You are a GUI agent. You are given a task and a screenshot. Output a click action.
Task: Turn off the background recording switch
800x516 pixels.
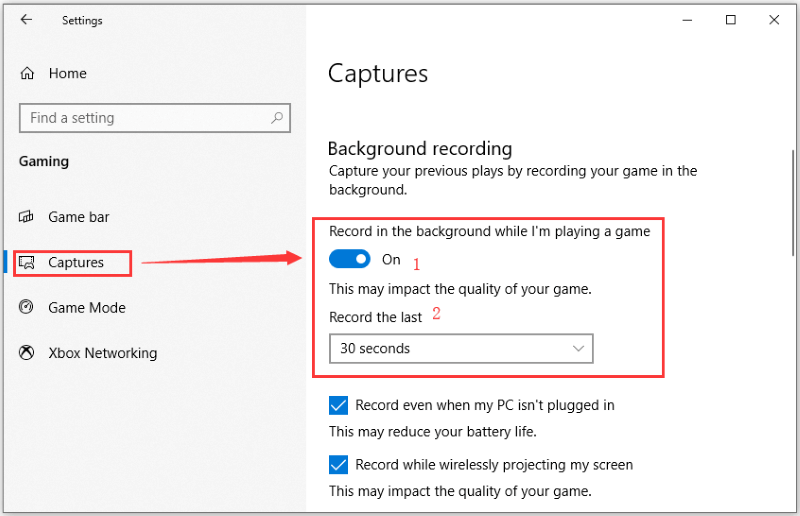[x=350, y=260]
